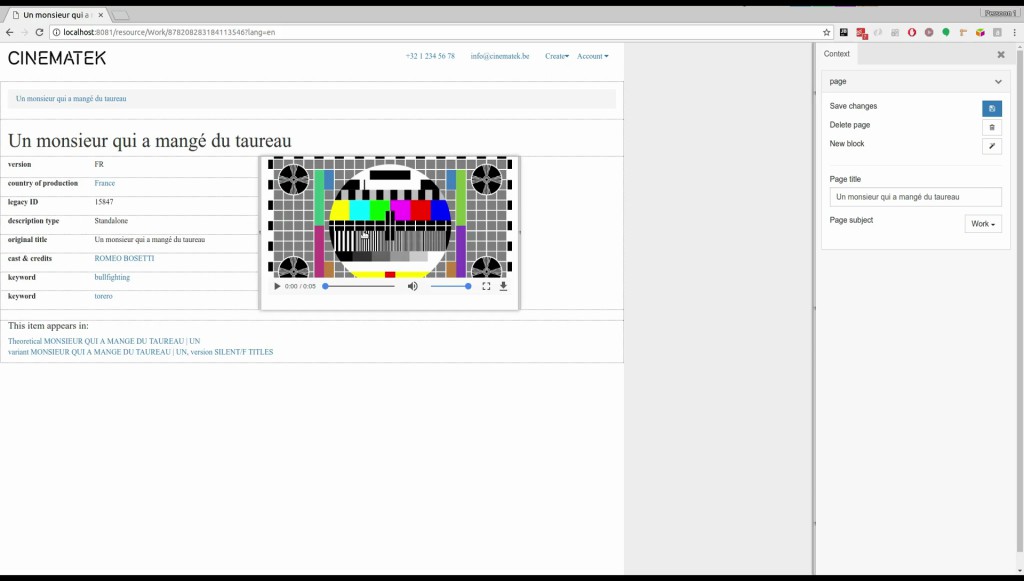Click the grey play-circle extension icon
This screenshot has width=1024, height=581.
[x=929, y=32]
